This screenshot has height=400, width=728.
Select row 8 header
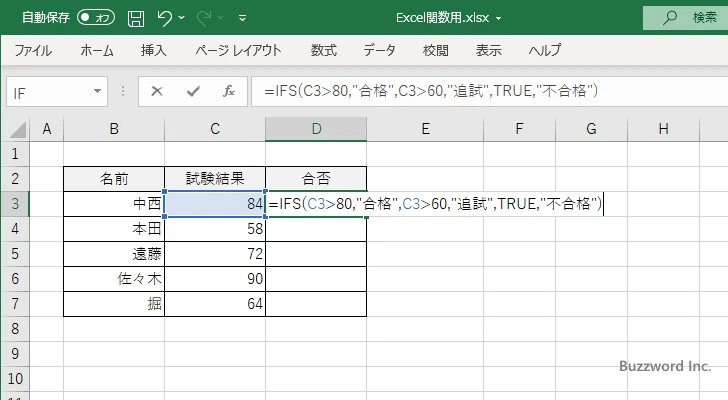pyautogui.click(x=15, y=329)
